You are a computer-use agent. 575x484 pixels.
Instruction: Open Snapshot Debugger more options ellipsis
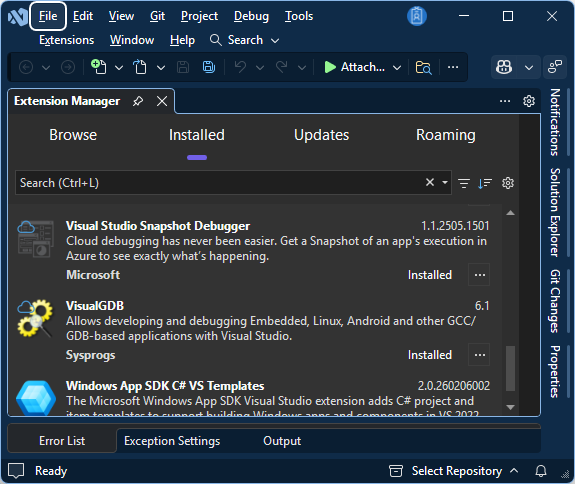480,275
